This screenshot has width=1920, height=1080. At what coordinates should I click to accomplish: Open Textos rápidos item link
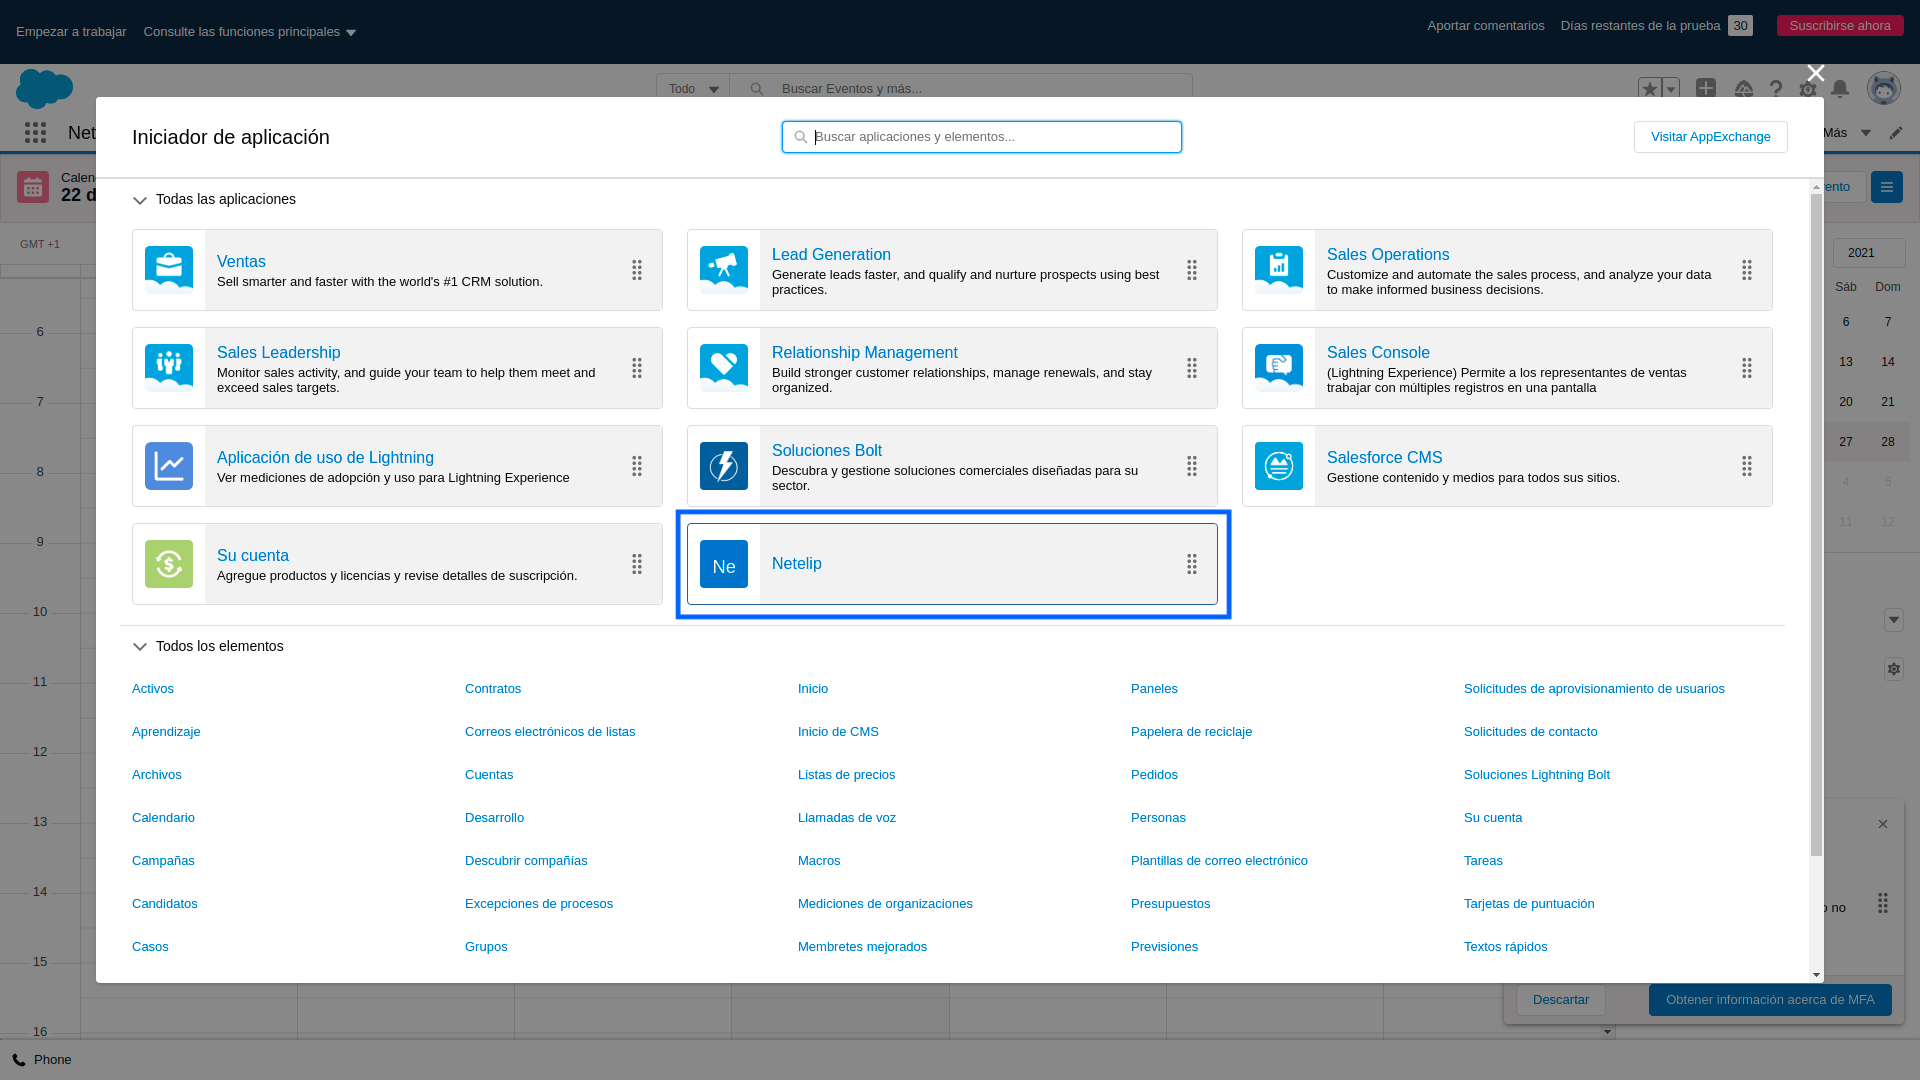[x=1505, y=947]
